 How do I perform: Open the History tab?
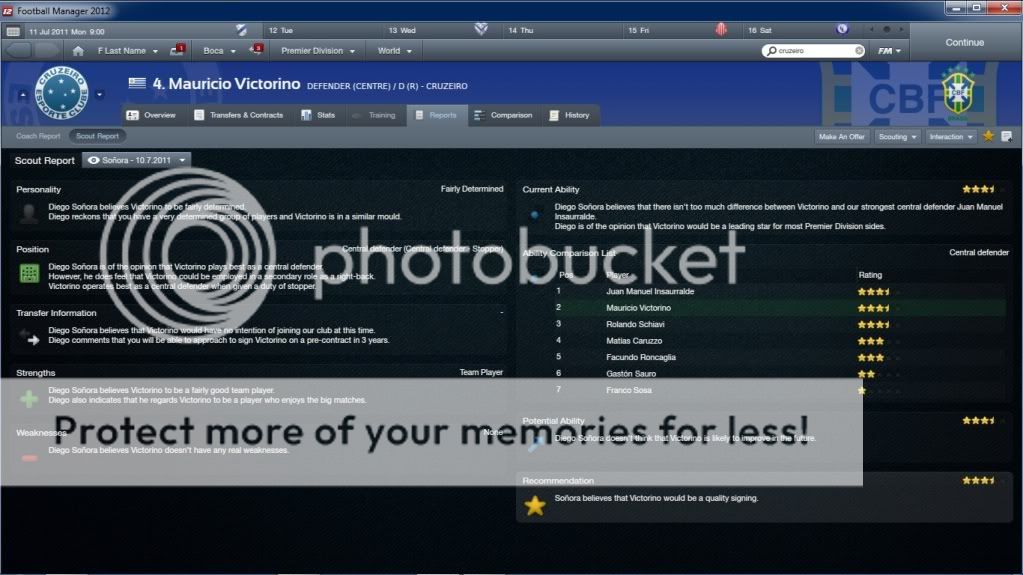point(570,116)
